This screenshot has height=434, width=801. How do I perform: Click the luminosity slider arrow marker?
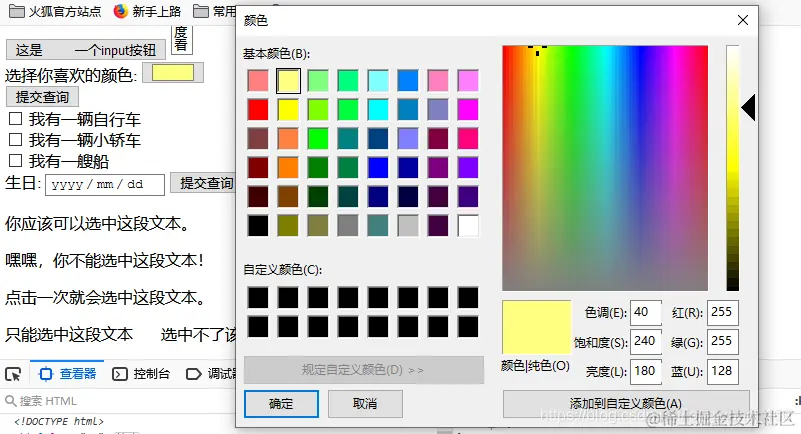point(748,107)
